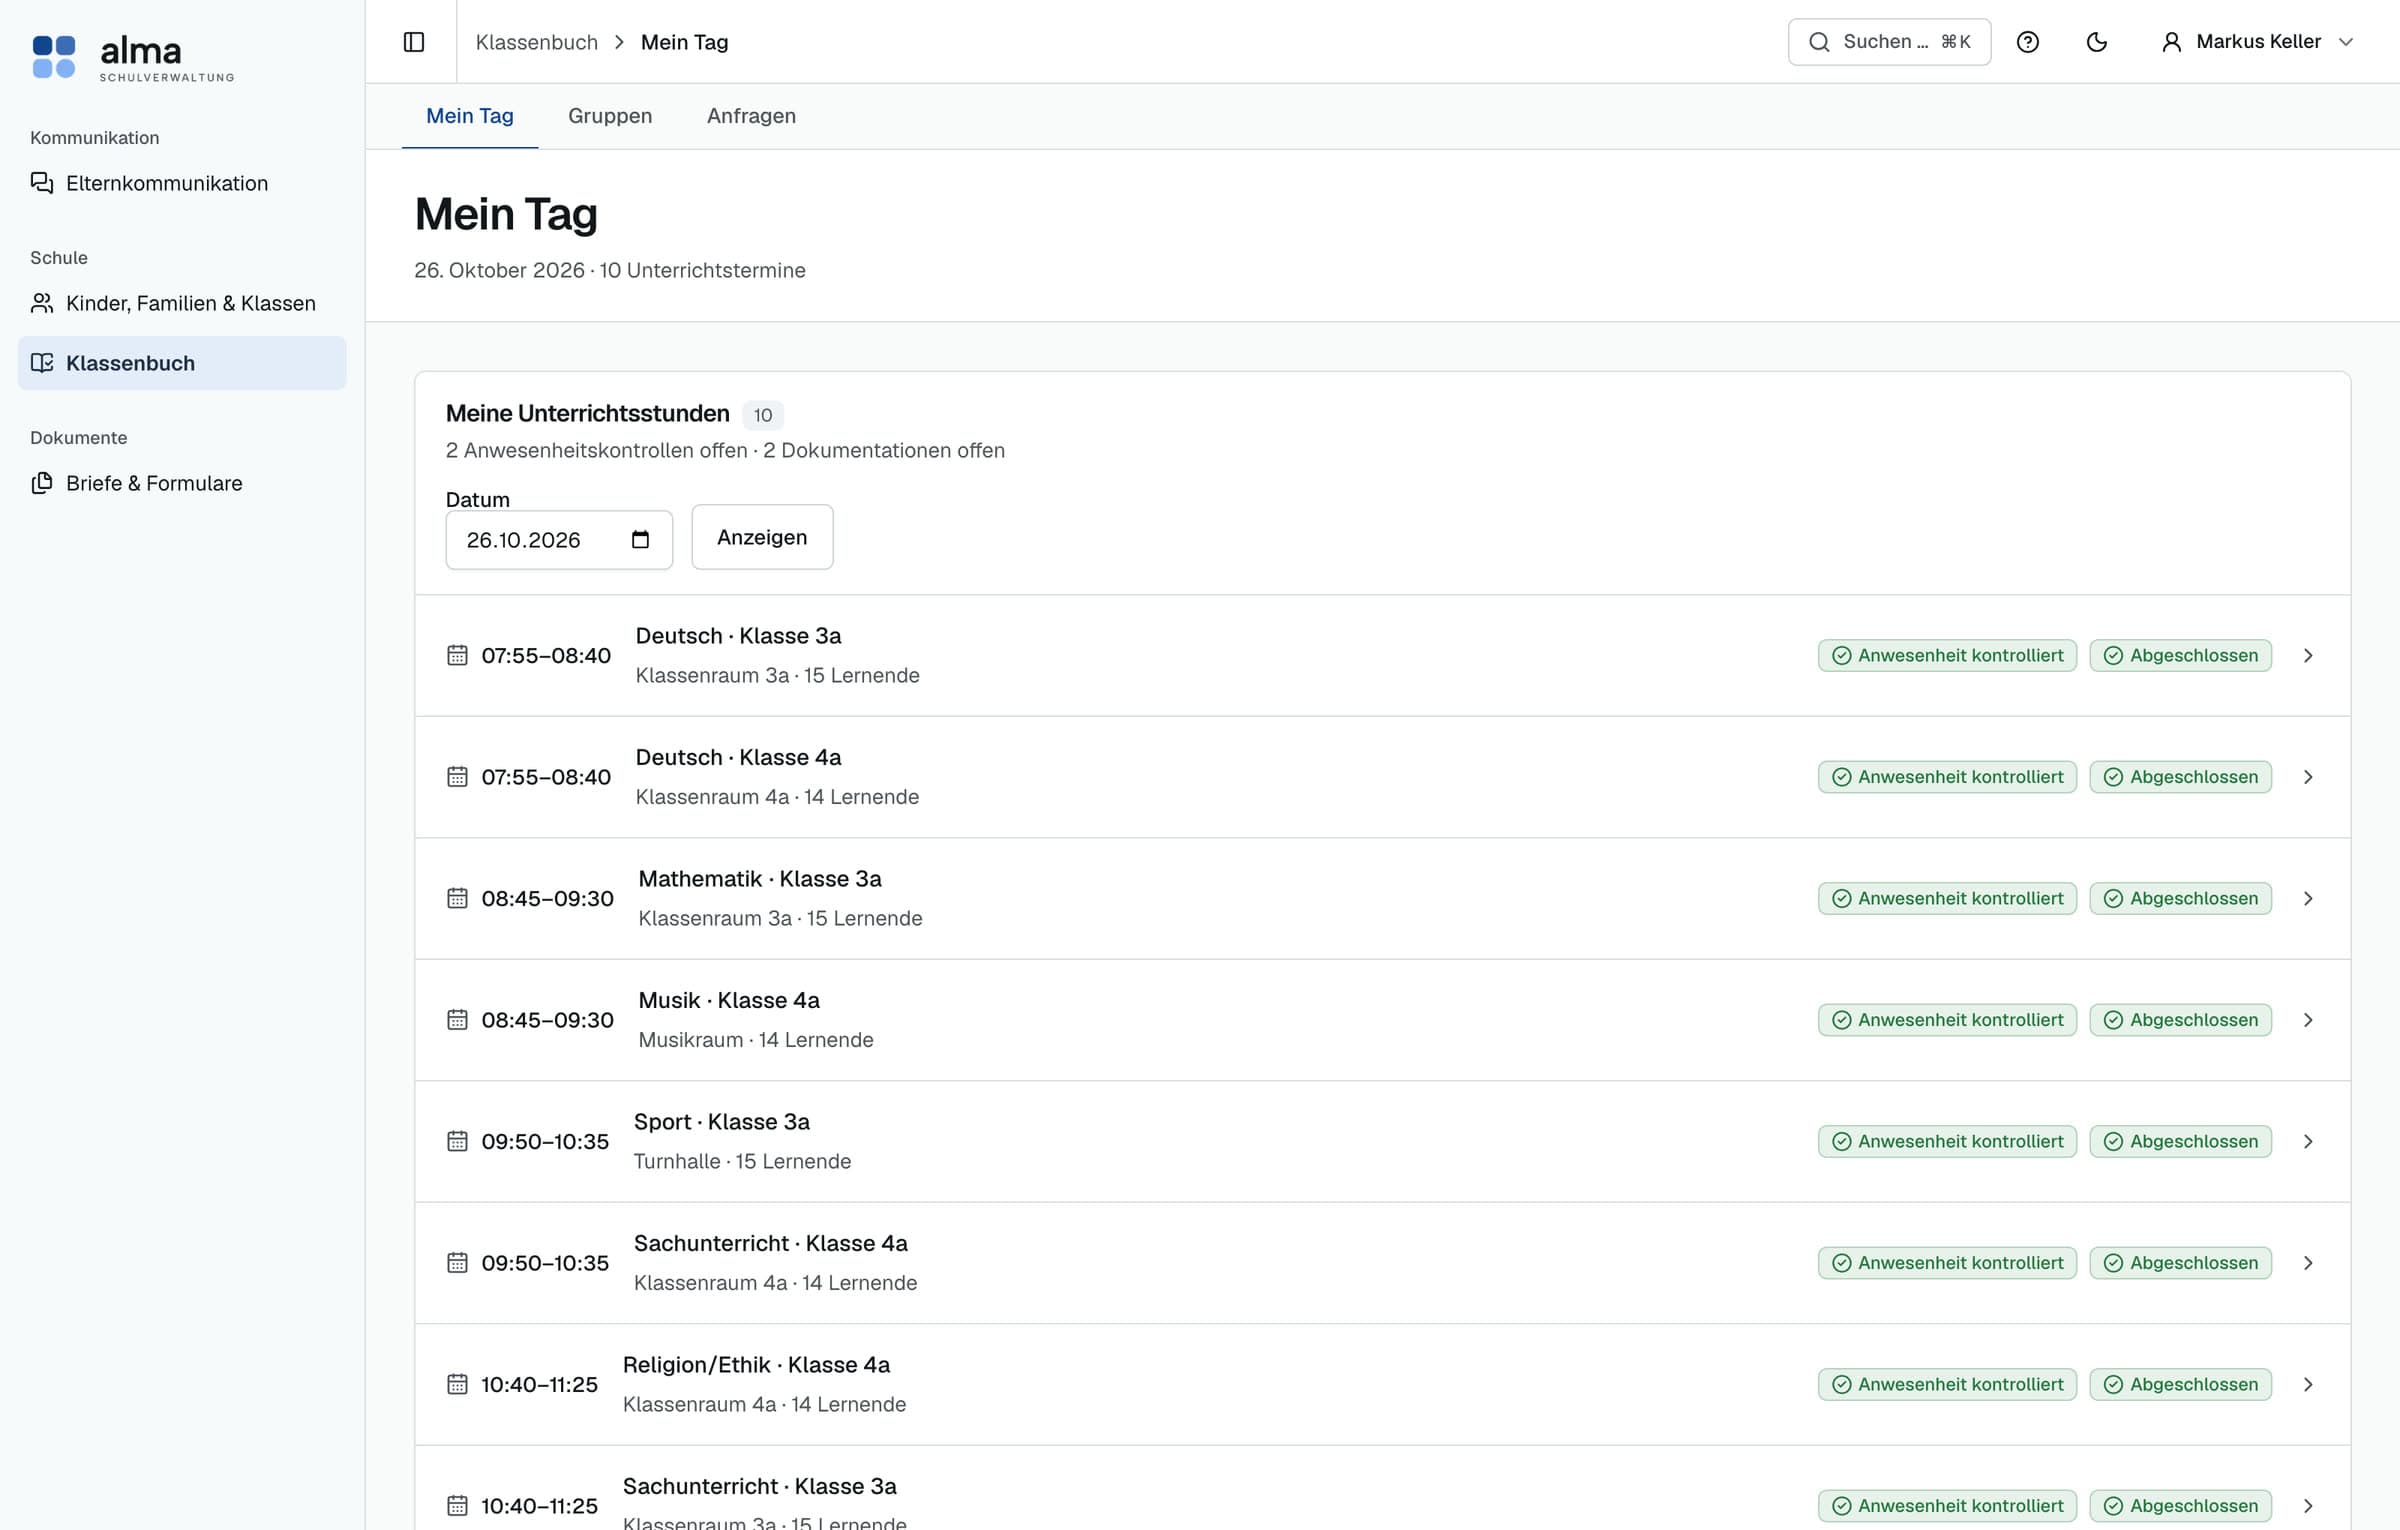Click calendar icon of Religion/Ethik row
The image size is (2400, 1530).
(457, 1384)
